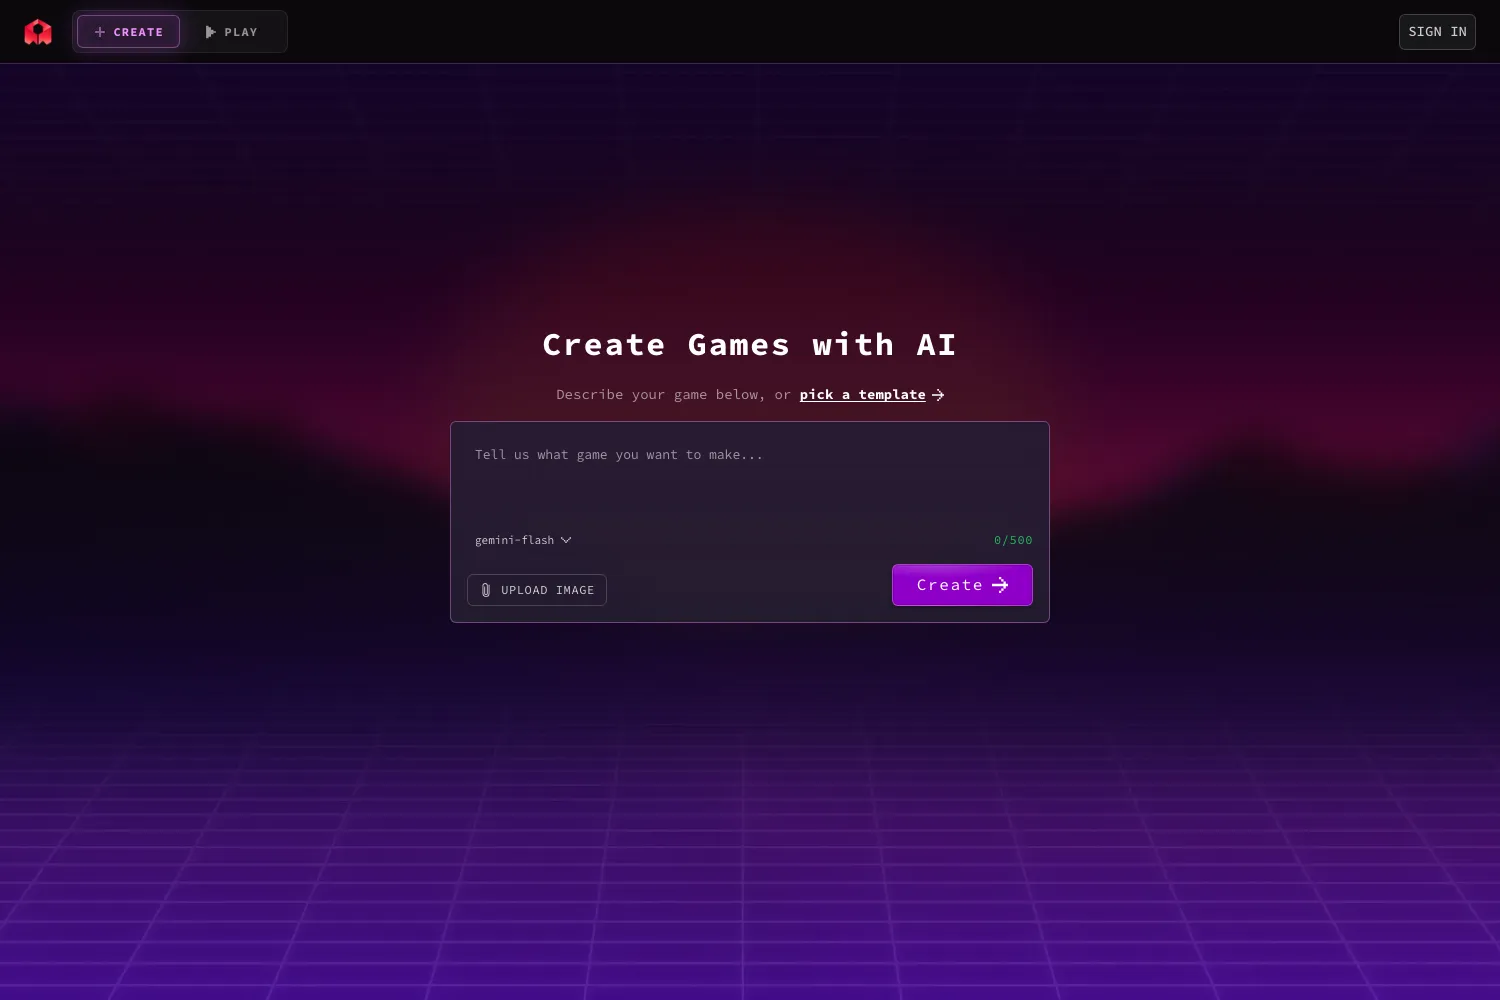Click the arrow icon in the purple Create button
The width and height of the screenshot is (1500, 1000).
click(x=1000, y=585)
